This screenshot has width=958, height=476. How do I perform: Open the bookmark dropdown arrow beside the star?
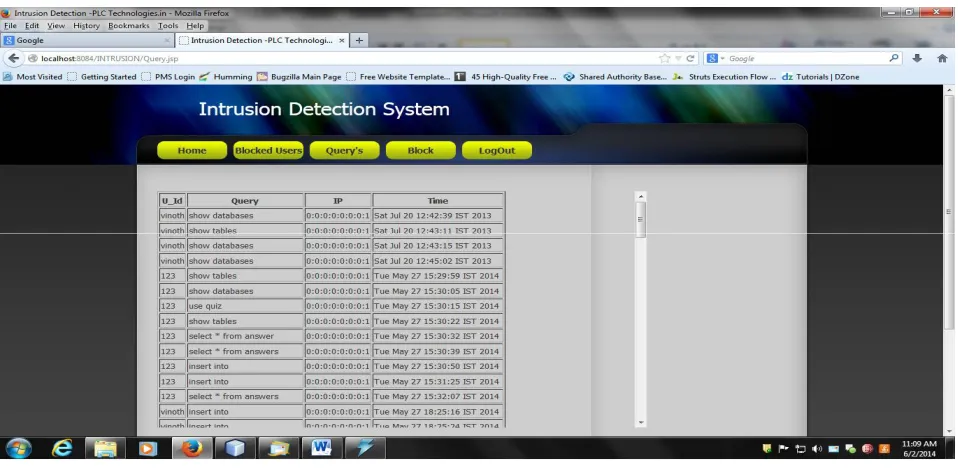click(678, 59)
